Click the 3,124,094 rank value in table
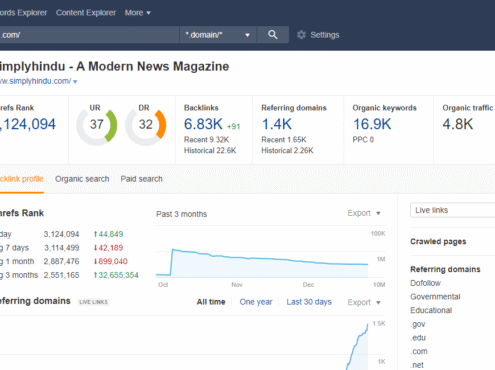Image resolution: width=495 pixels, height=370 pixels. coord(61,234)
